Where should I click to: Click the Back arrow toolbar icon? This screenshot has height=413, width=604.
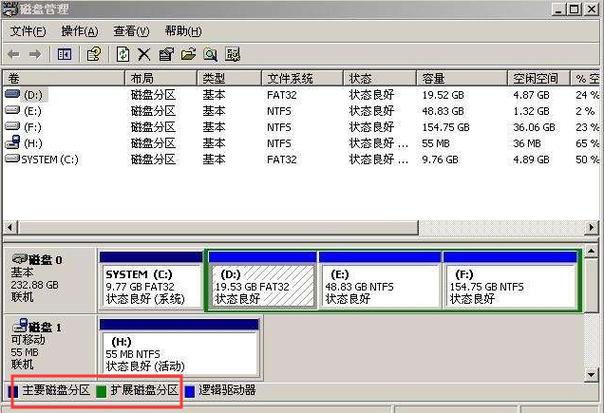pos(14,55)
